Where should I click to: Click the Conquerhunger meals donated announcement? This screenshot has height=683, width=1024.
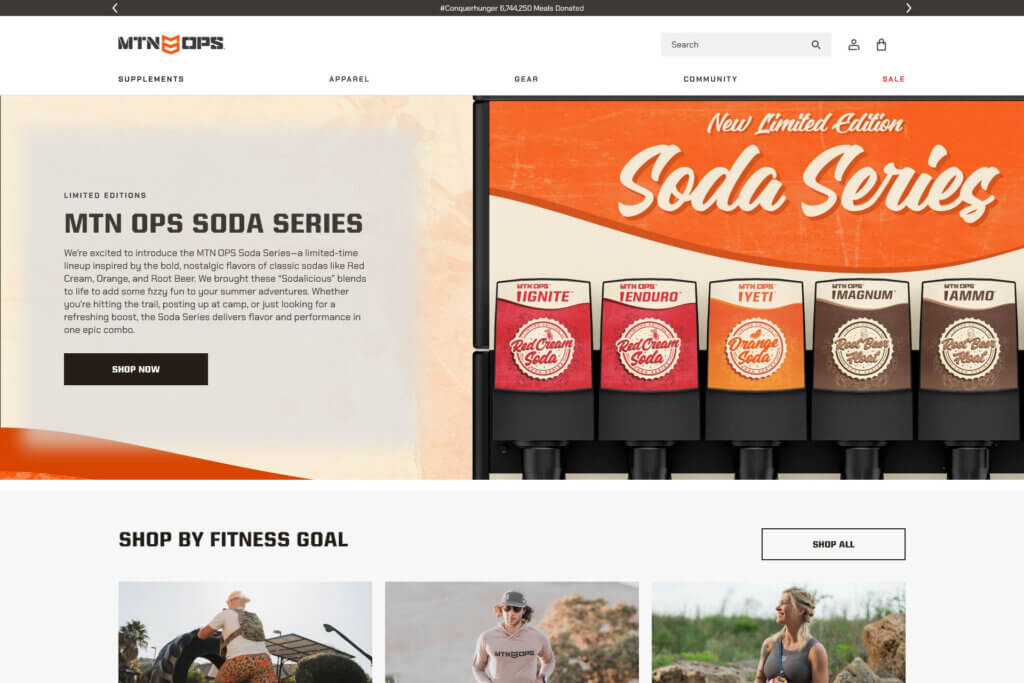[x=512, y=8]
